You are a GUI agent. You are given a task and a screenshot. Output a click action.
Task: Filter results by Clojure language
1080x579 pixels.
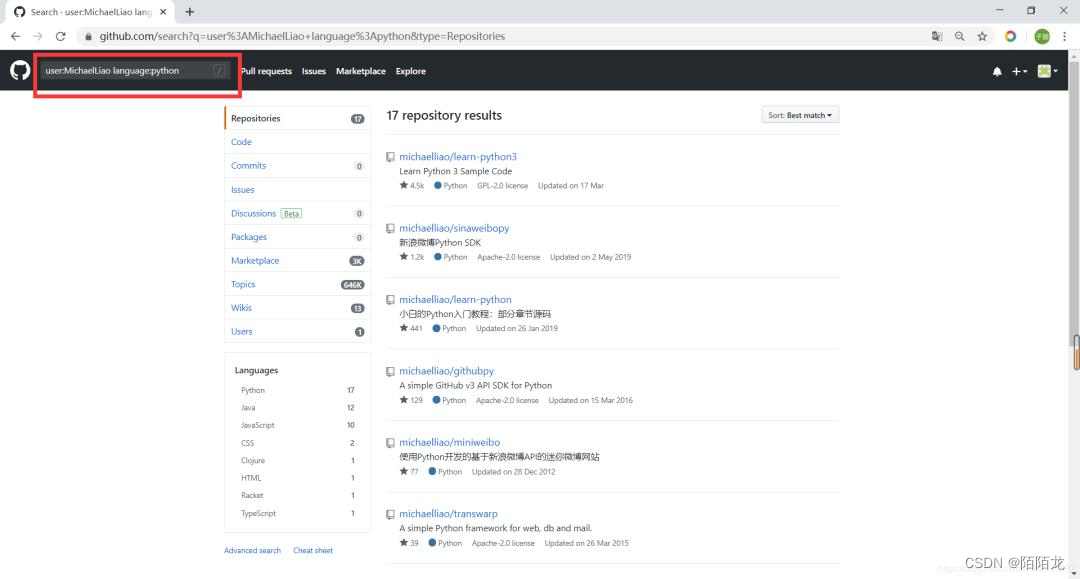pos(298,461)
